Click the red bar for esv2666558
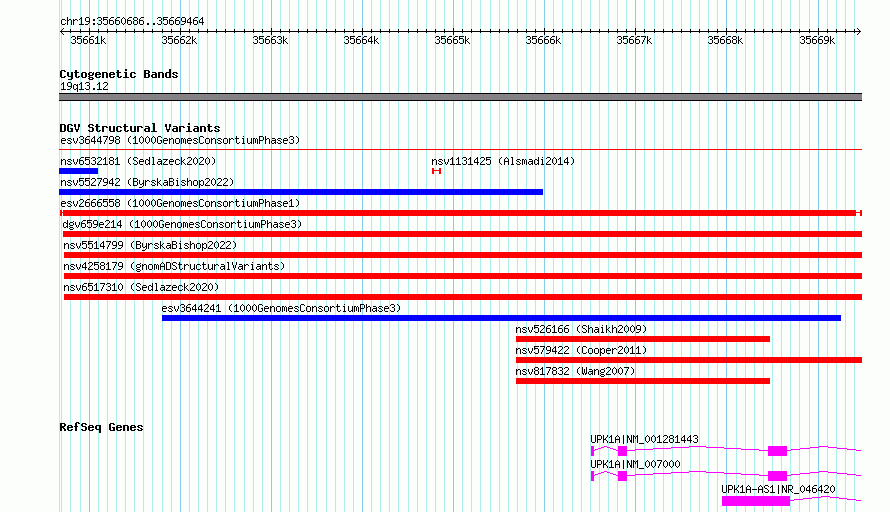 pyautogui.click(x=460, y=213)
